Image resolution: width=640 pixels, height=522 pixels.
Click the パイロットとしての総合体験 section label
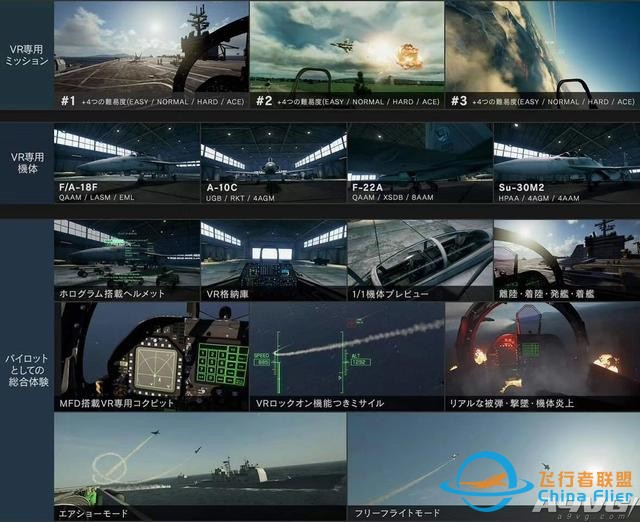(27, 370)
